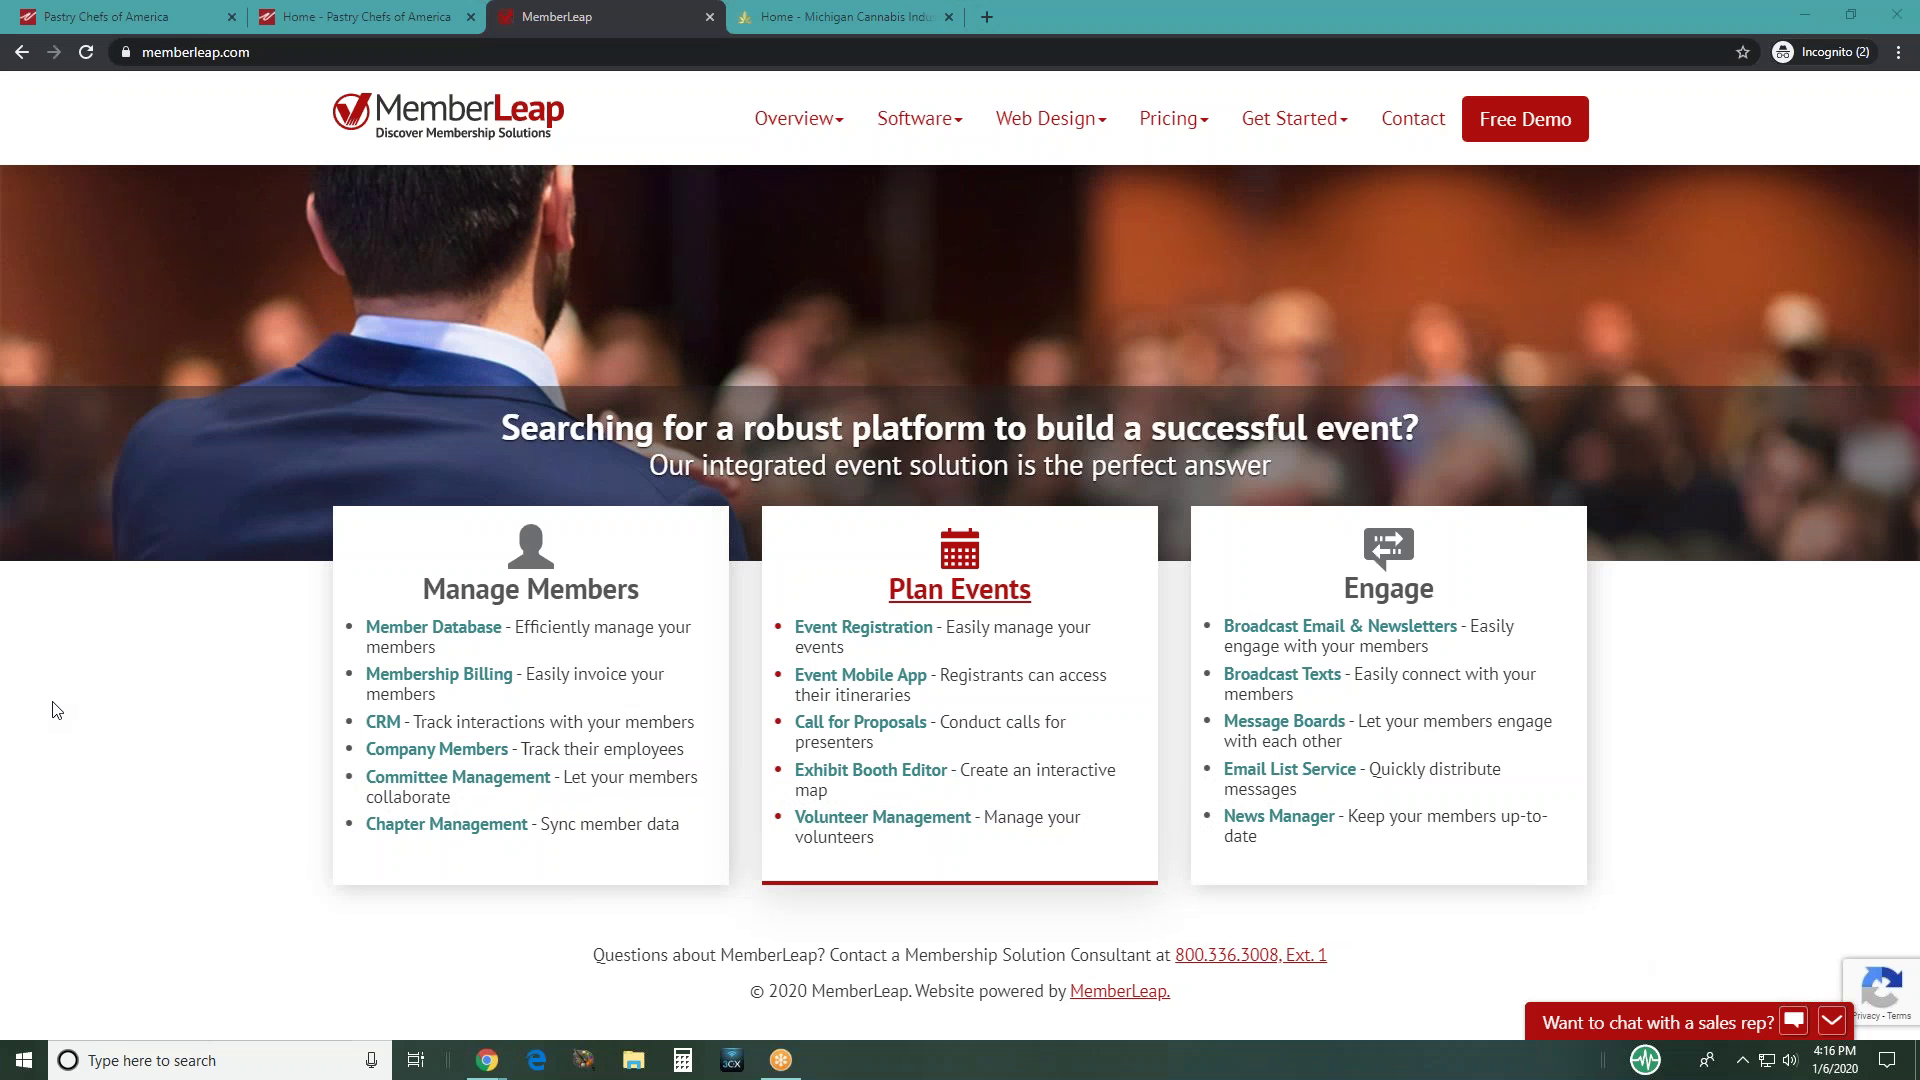The height and width of the screenshot is (1080, 1920).
Task: Open the Chrome menu with three dots
Action: coord(1898,52)
